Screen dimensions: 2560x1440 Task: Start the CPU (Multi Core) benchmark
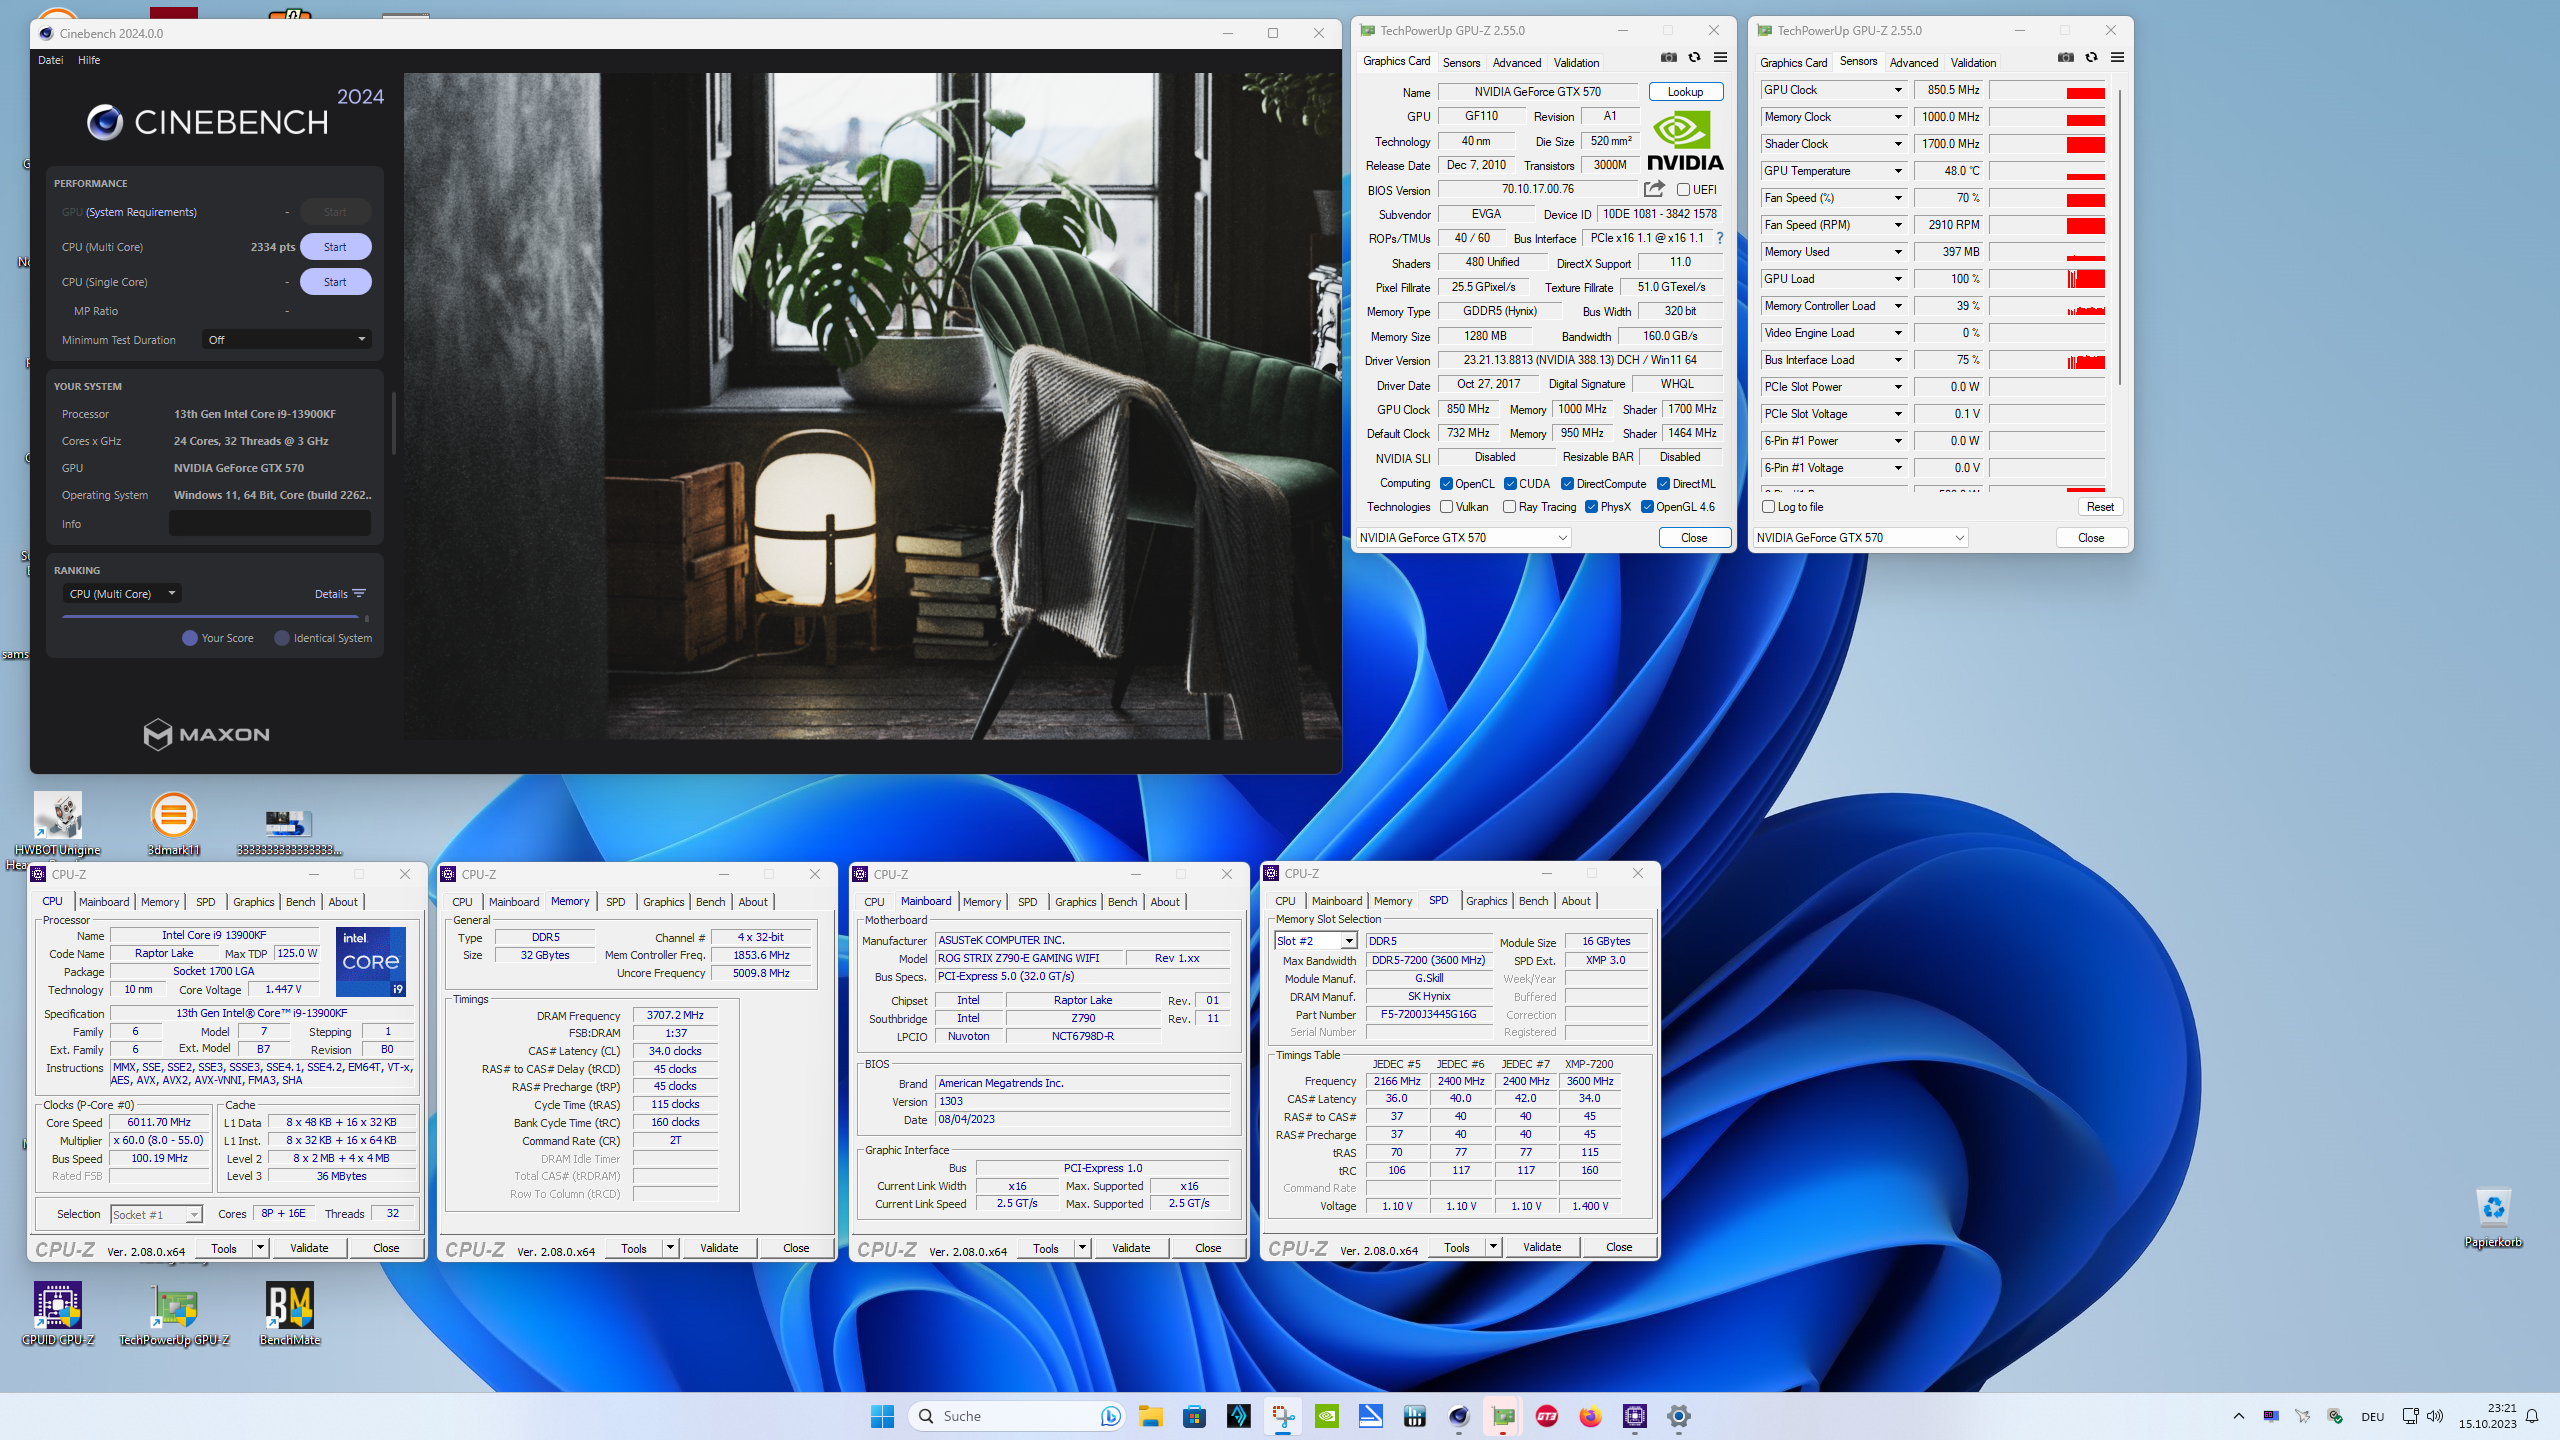click(335, 247)
